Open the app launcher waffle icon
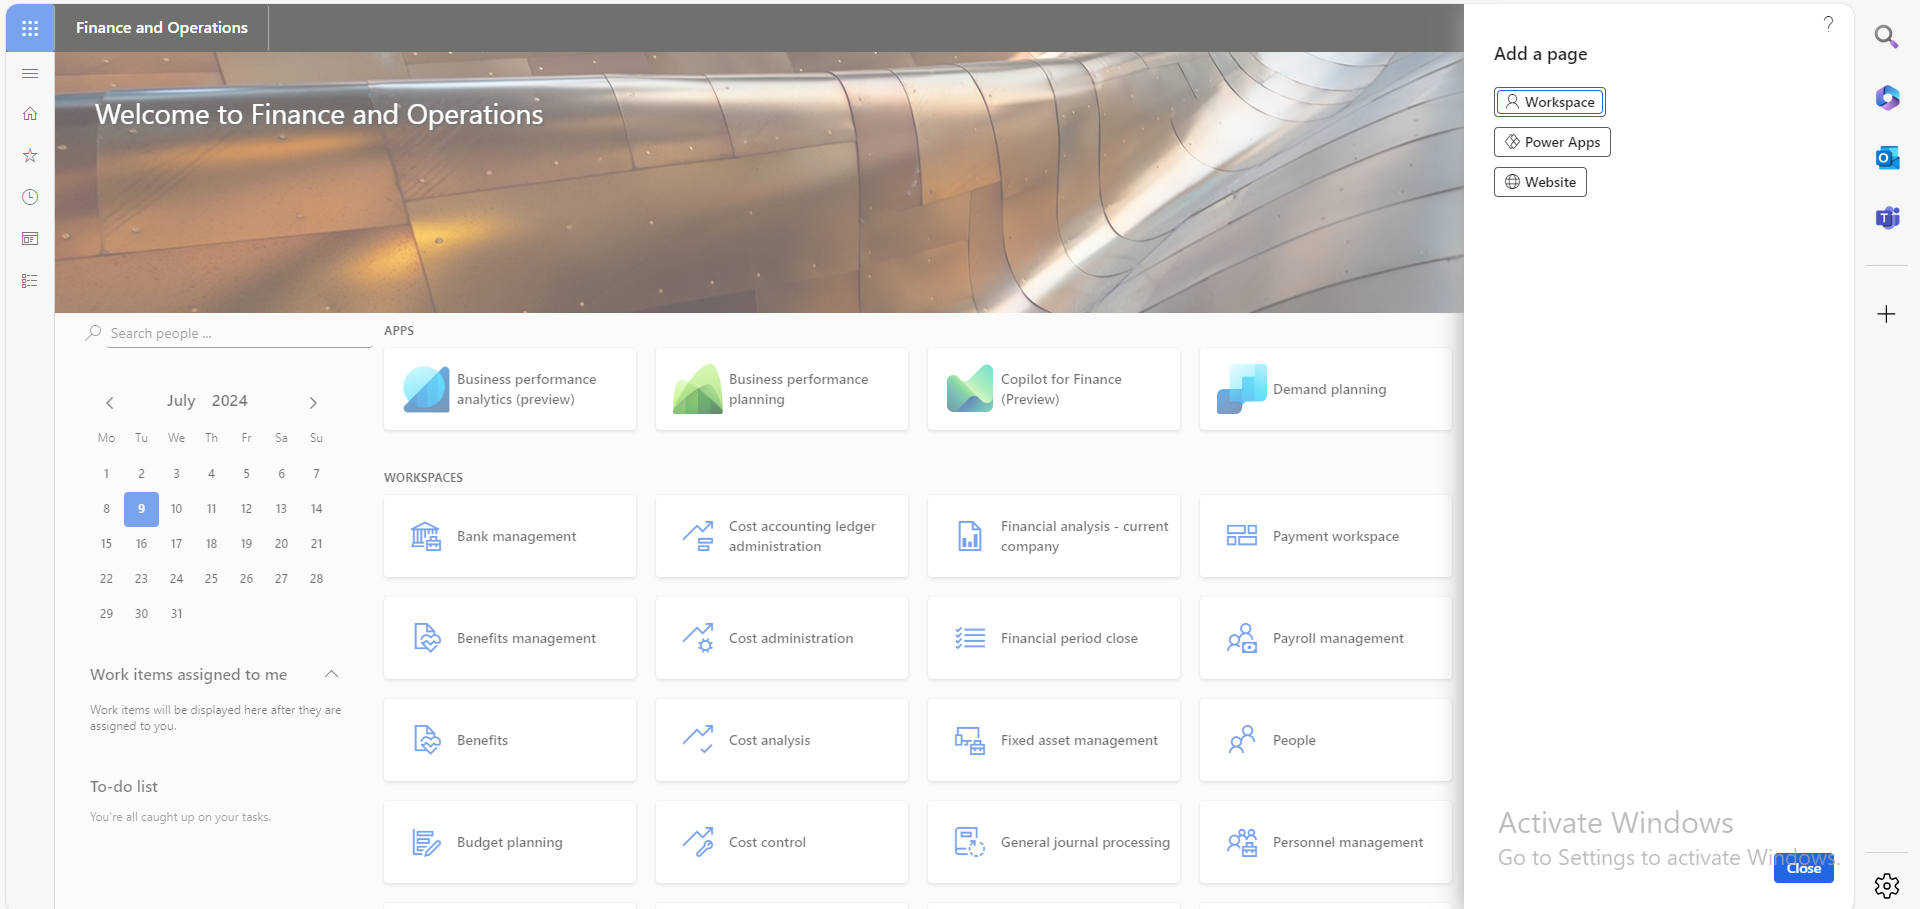 (30, 28)
